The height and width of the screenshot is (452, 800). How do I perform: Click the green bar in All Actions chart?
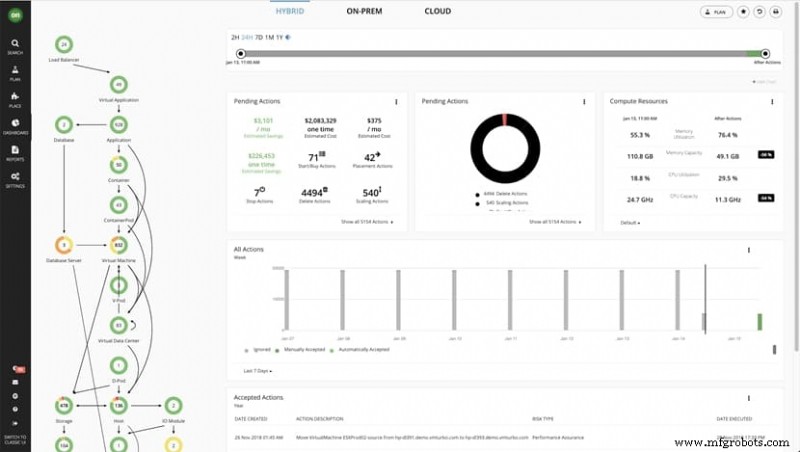(x=760, y=322)
